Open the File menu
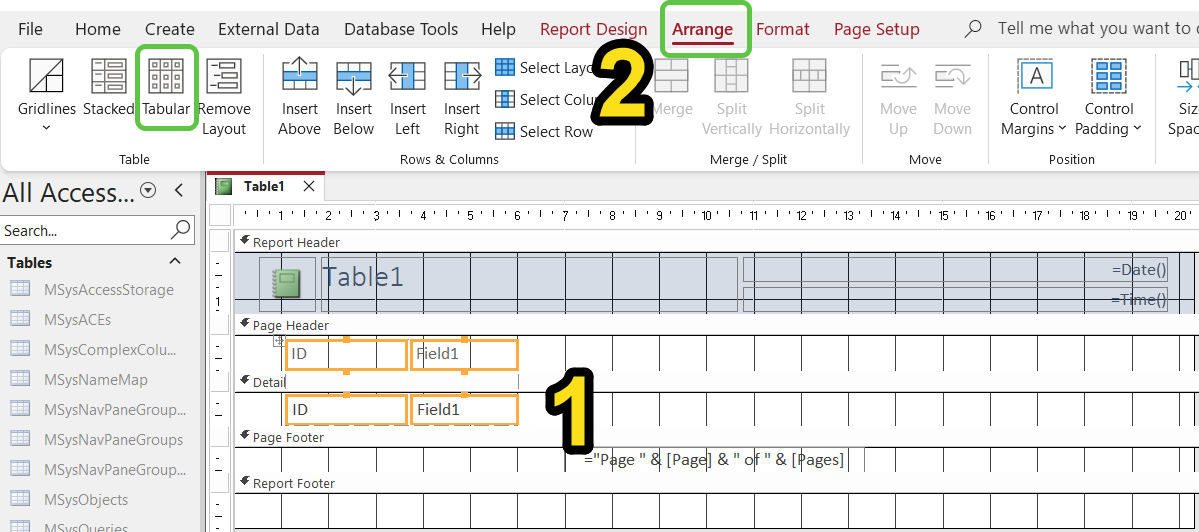1199x532 pixels. click(x=31, y=29)
